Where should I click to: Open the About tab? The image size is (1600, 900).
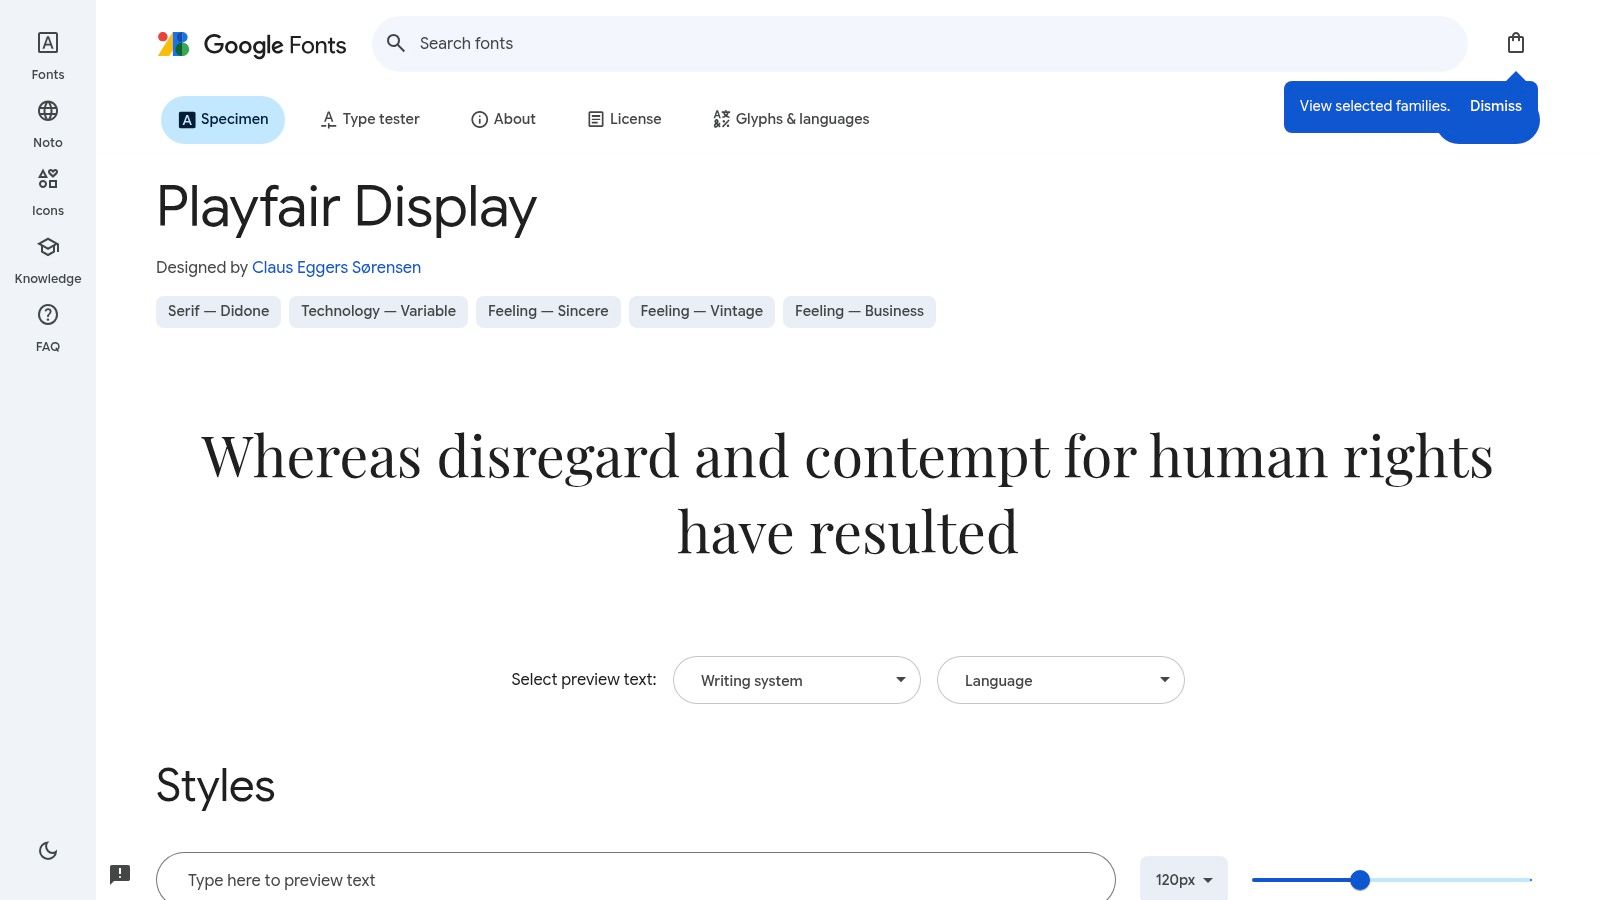tap(503, 120)
